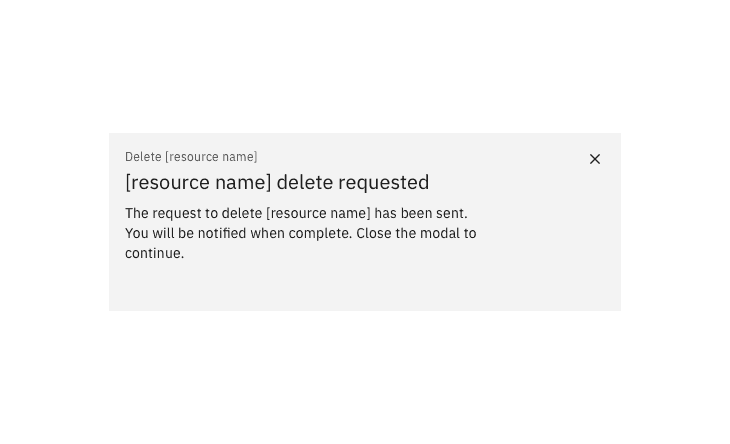Viewport: 730px width, 444px height.
Task: Click the text "Close the modal to"
Action: click(416, 233)
